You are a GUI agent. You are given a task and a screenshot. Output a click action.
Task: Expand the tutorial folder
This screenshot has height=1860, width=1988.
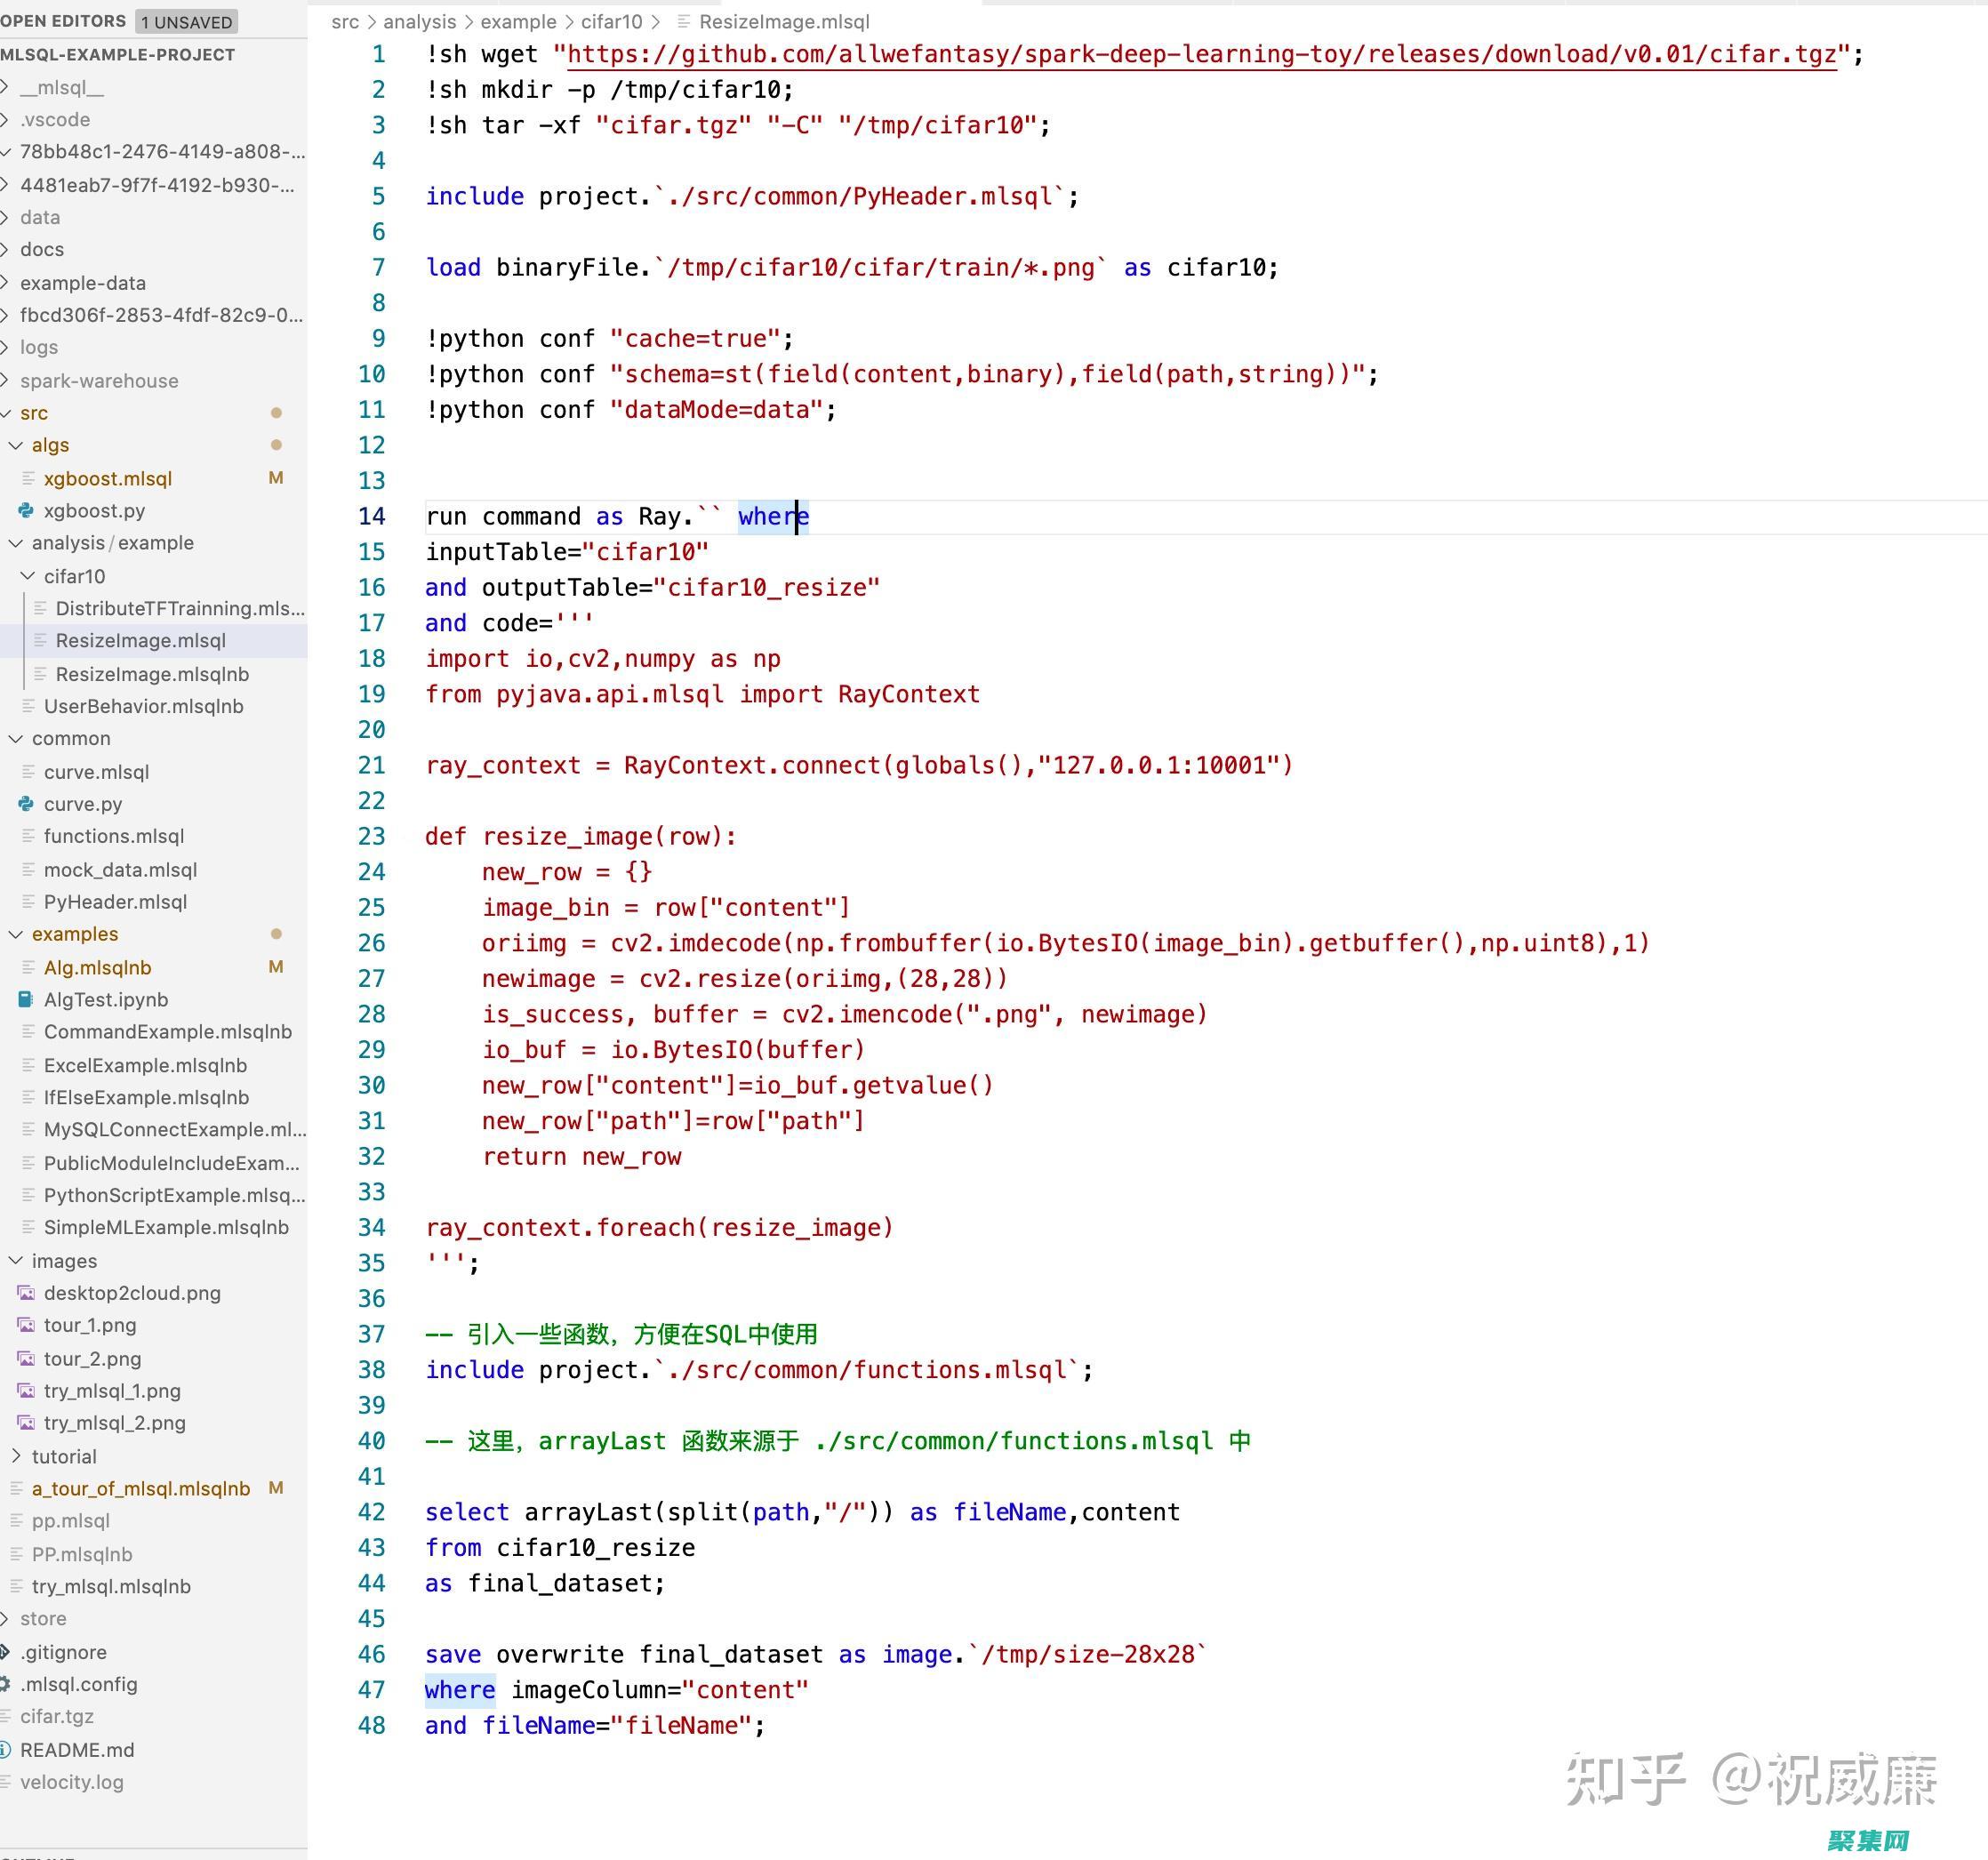[x=16, y=1456]
